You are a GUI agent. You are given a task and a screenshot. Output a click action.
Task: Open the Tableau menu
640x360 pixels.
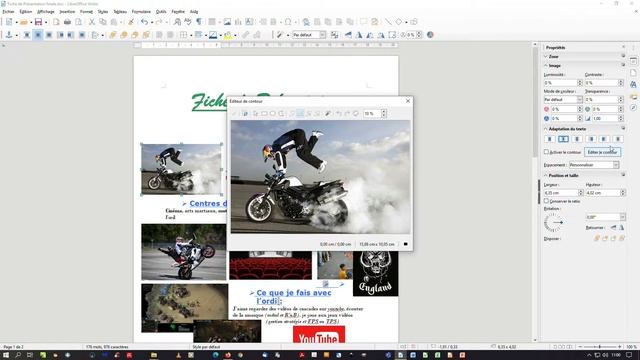tap(120, 12)
